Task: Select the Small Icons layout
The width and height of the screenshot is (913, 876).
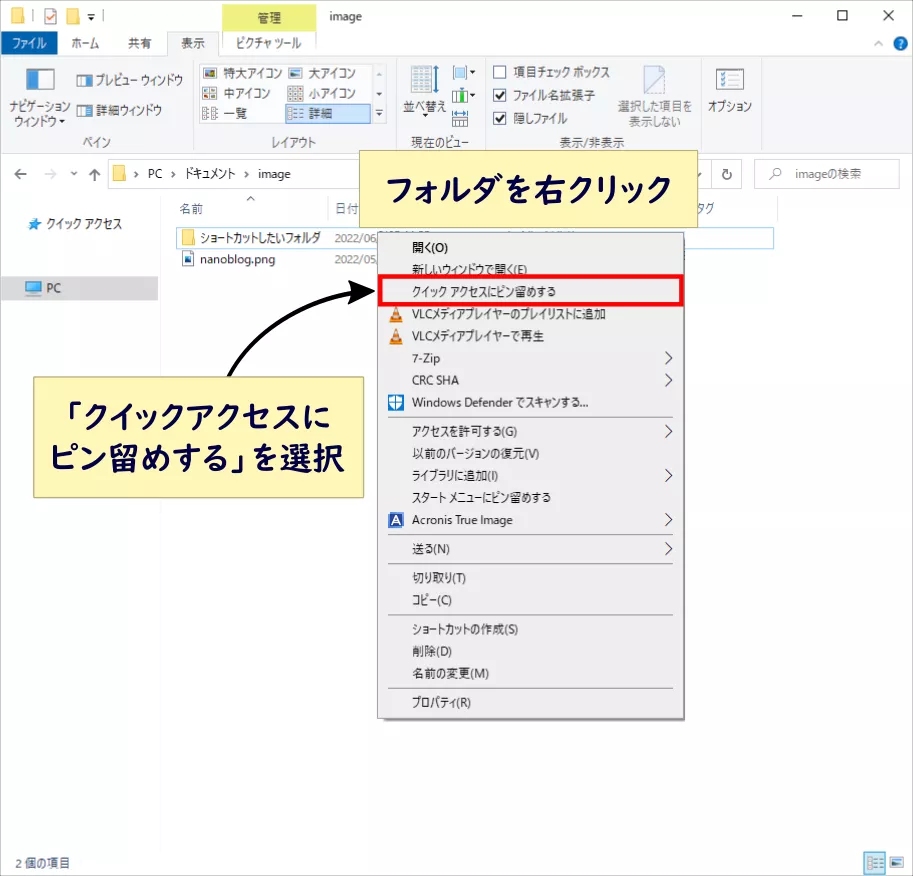Action: (x=322, y=93)
